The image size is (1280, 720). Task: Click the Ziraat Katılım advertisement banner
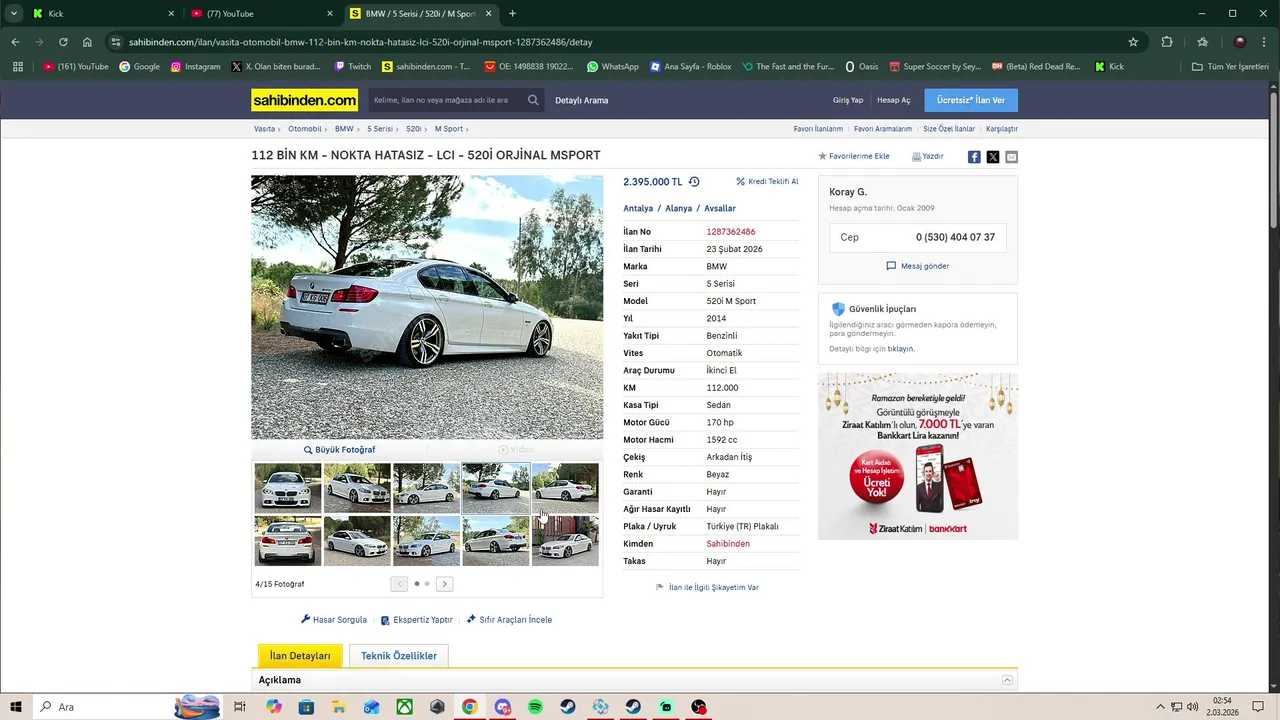tap(918, 456)
